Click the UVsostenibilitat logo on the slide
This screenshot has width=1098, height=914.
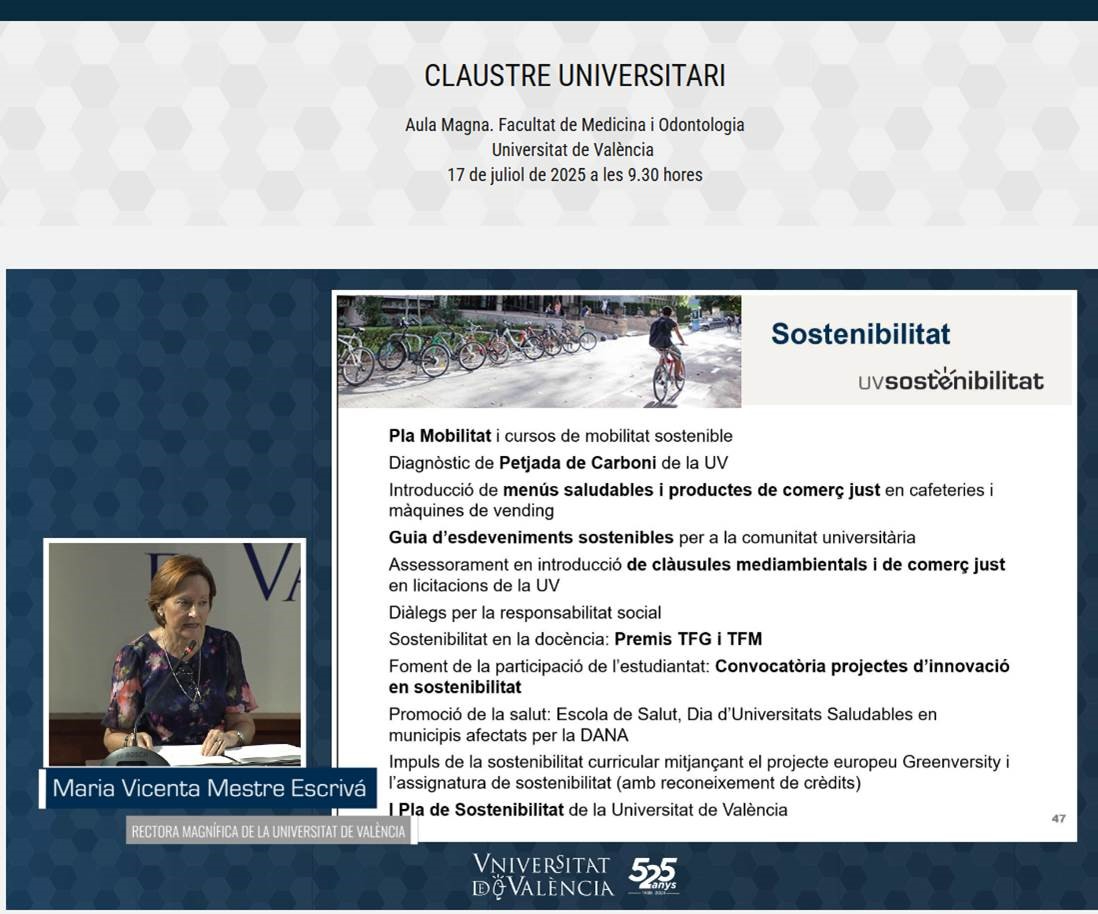tap(950, 379)
